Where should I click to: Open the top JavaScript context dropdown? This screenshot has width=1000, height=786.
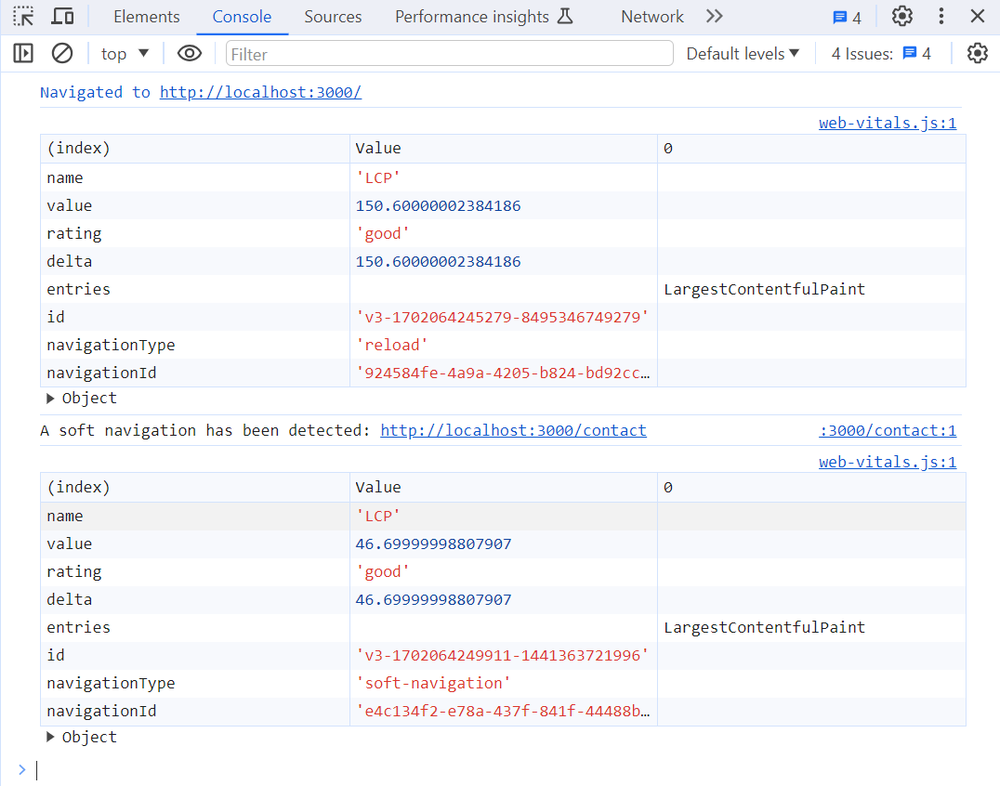click(x=124, y=54)
